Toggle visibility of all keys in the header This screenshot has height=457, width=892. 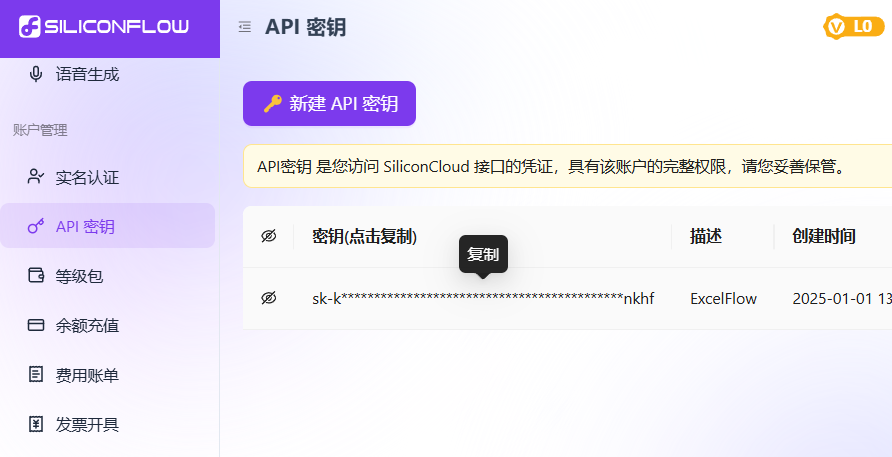268,237
